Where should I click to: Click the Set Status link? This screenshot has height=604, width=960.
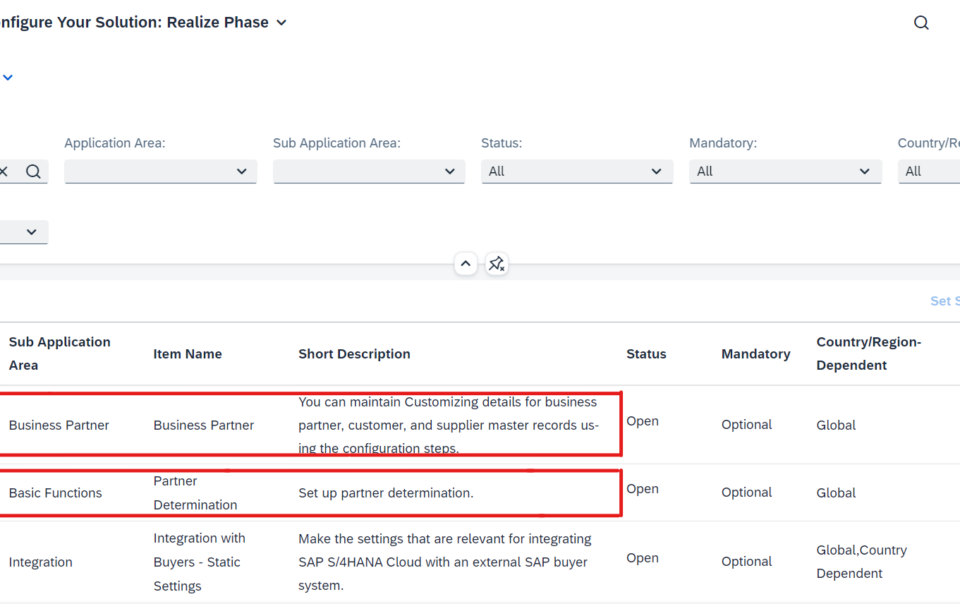(945, 301)
